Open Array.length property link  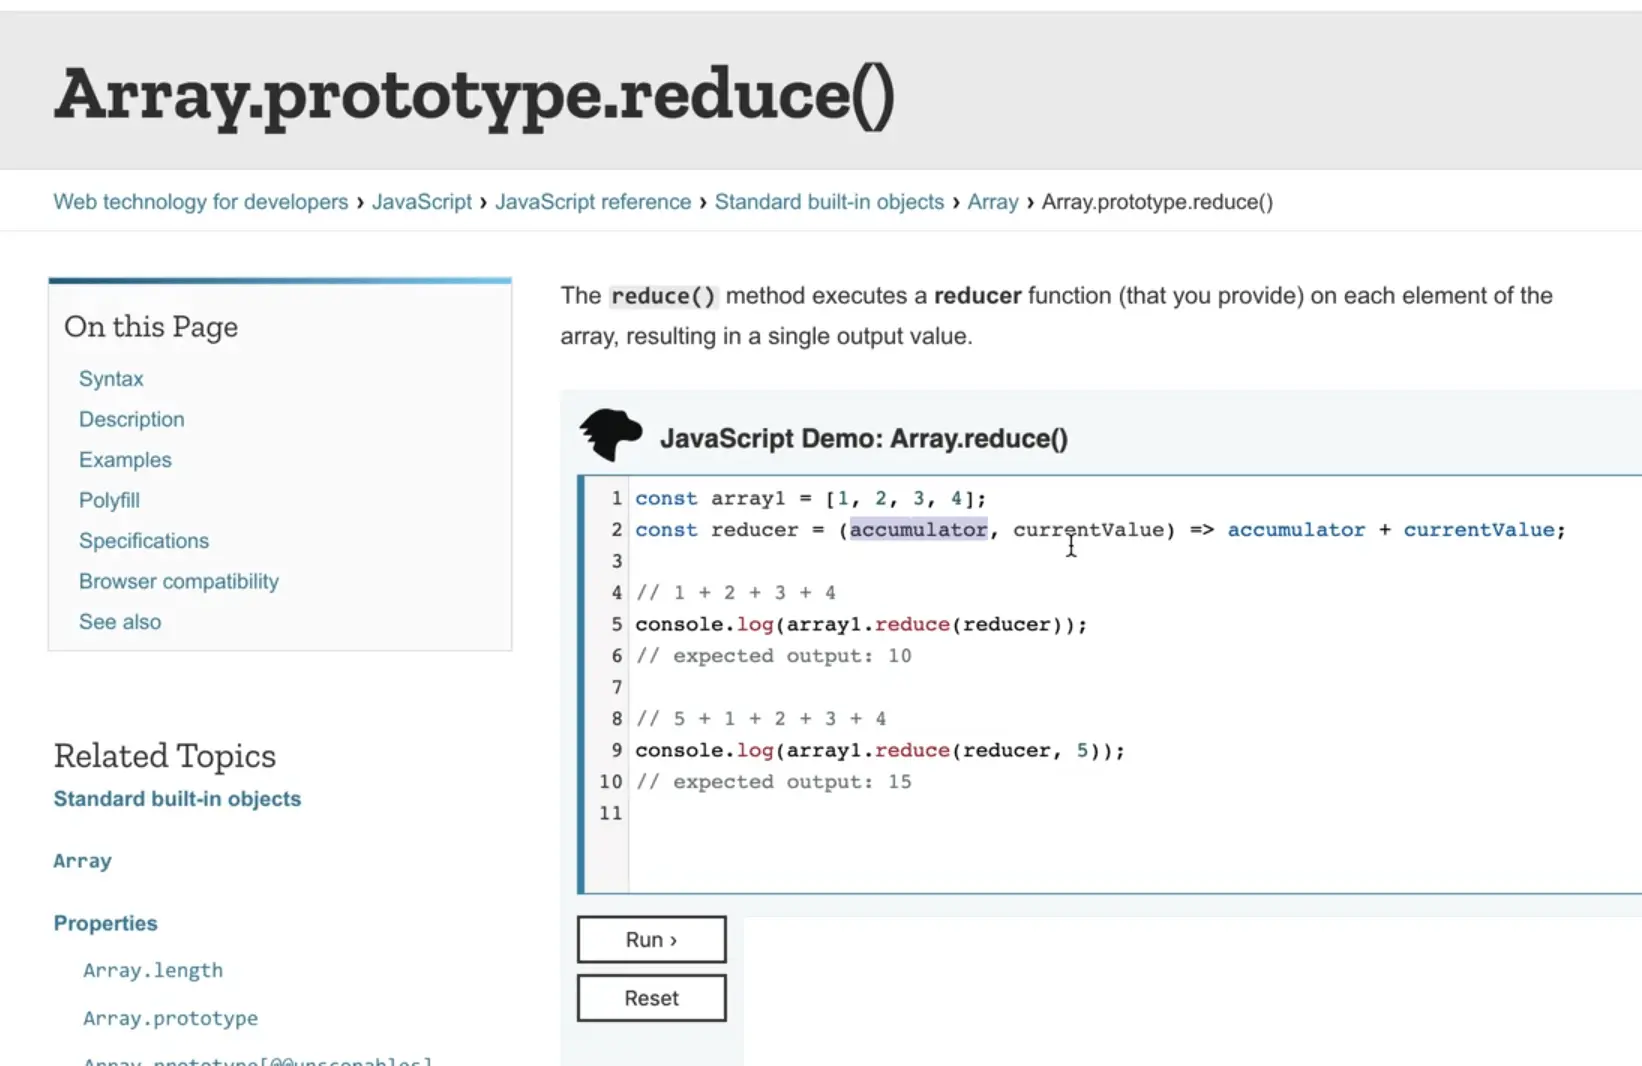tap(152, 970)
